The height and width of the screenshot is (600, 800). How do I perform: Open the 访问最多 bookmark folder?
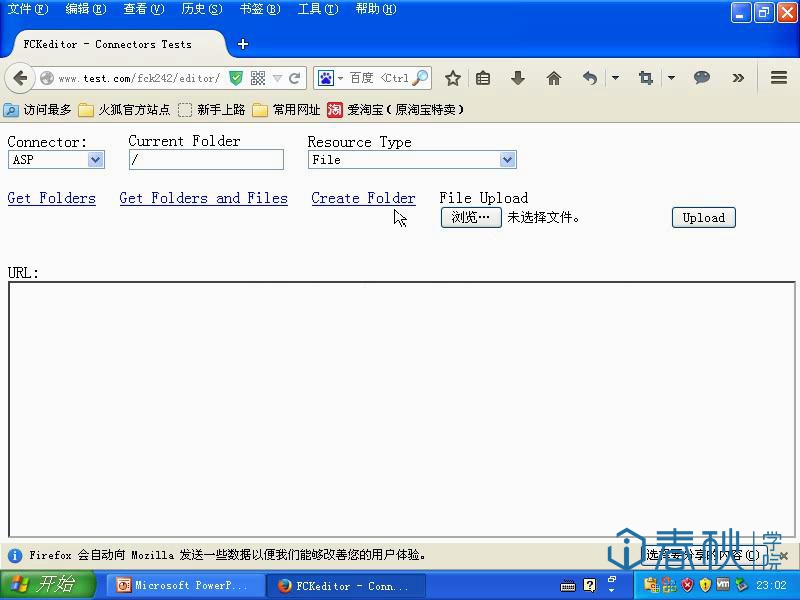pos(38,110)
